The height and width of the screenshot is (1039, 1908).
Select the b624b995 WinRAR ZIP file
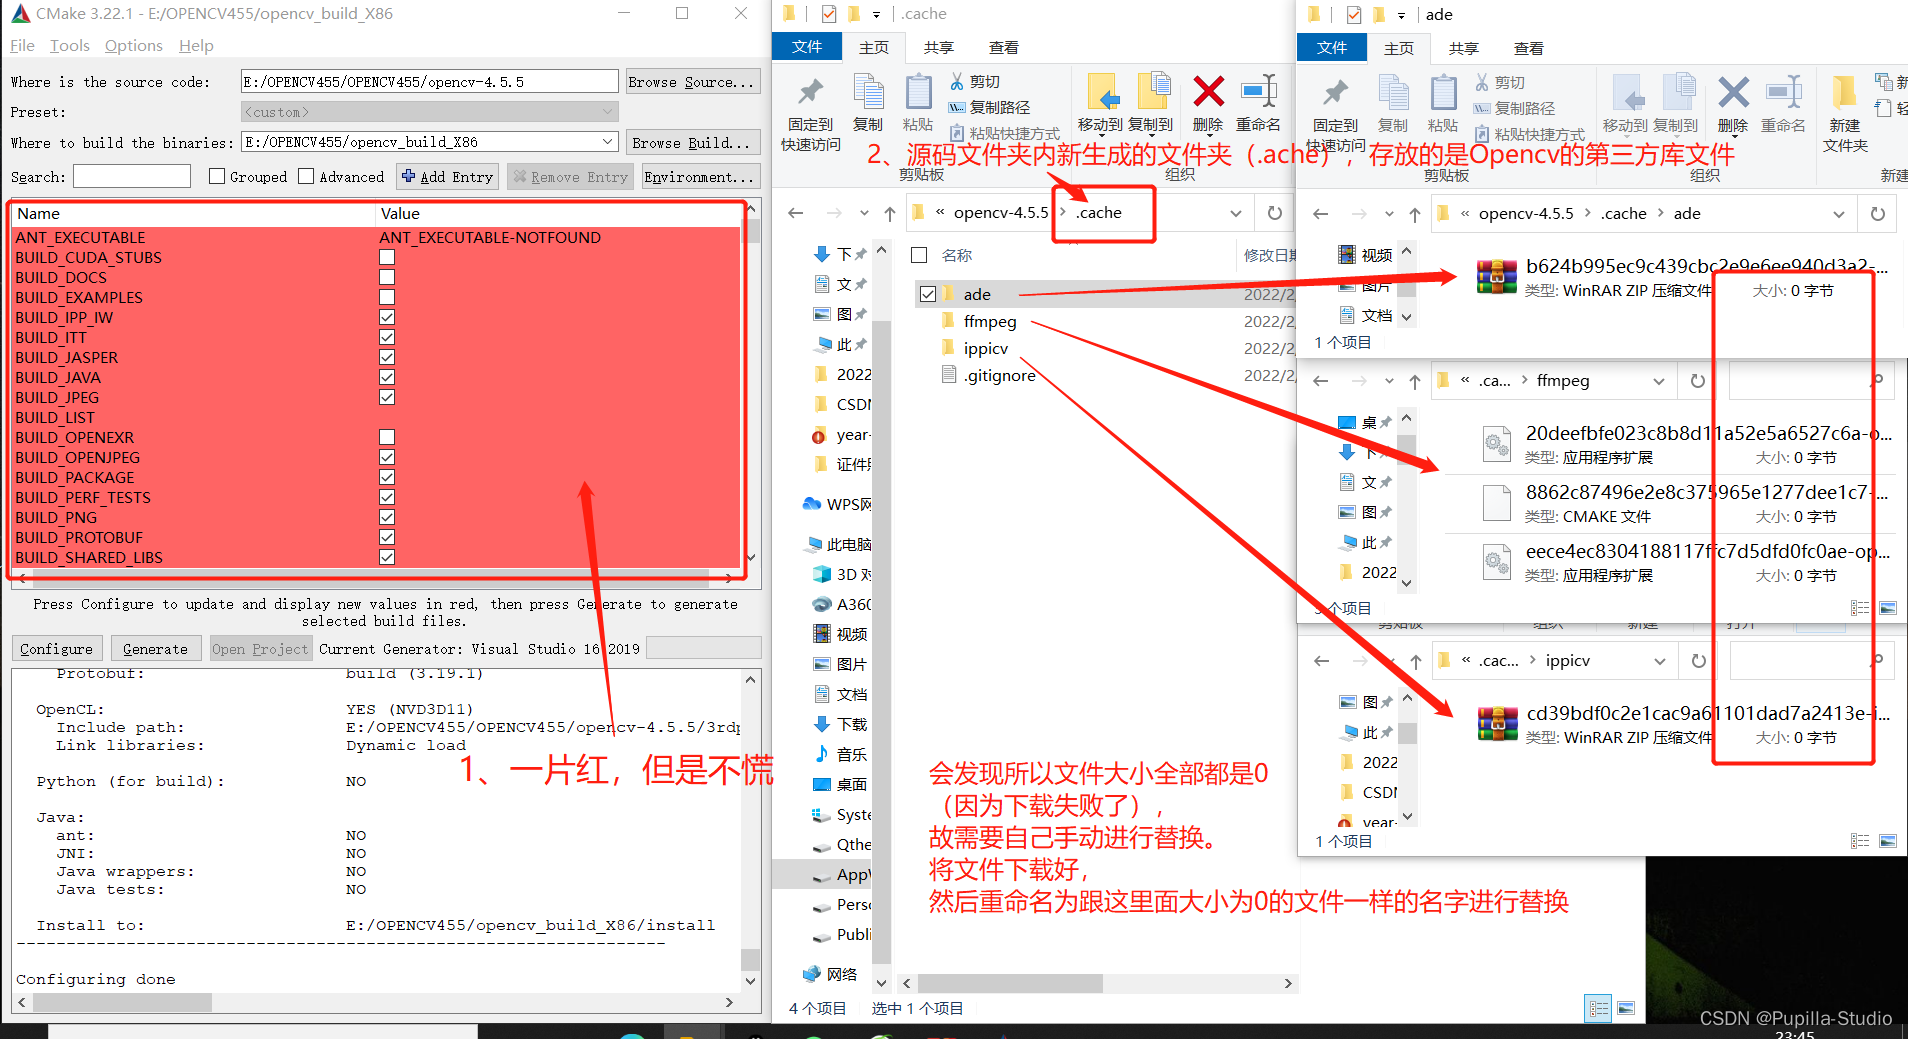click(x=1682, y=277)
